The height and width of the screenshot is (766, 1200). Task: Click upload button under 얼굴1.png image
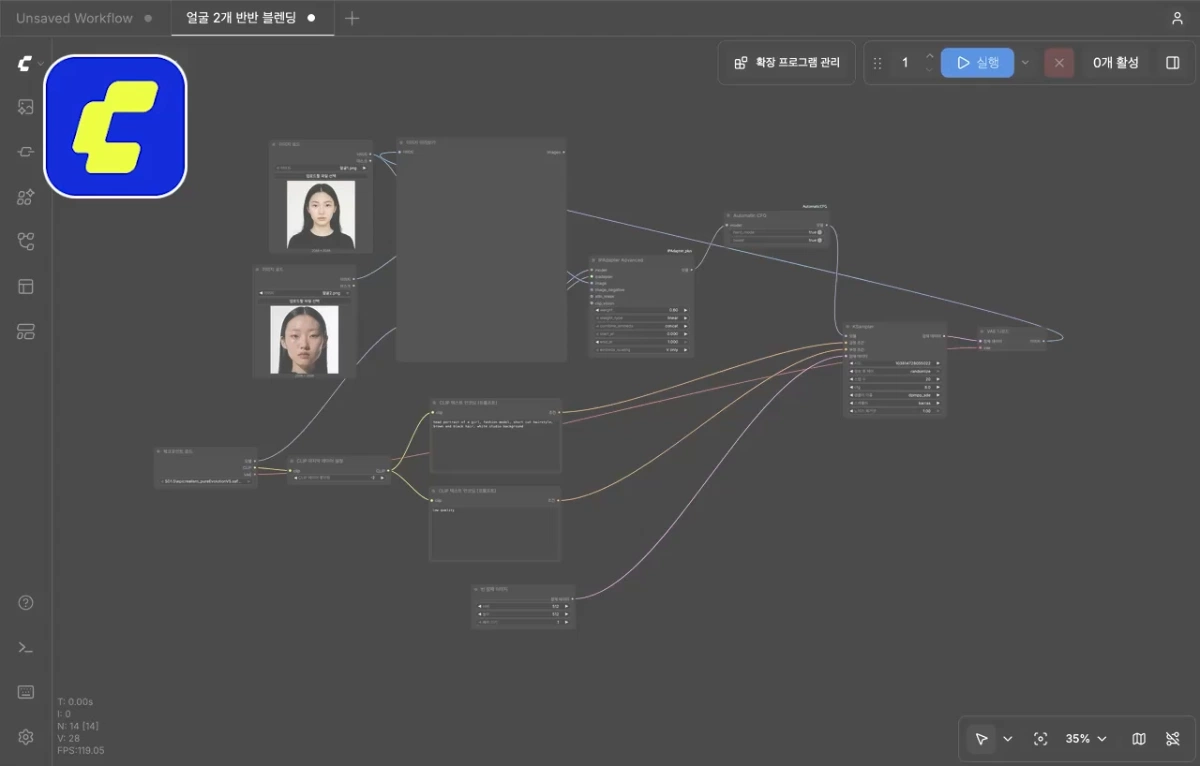[320, 176]
